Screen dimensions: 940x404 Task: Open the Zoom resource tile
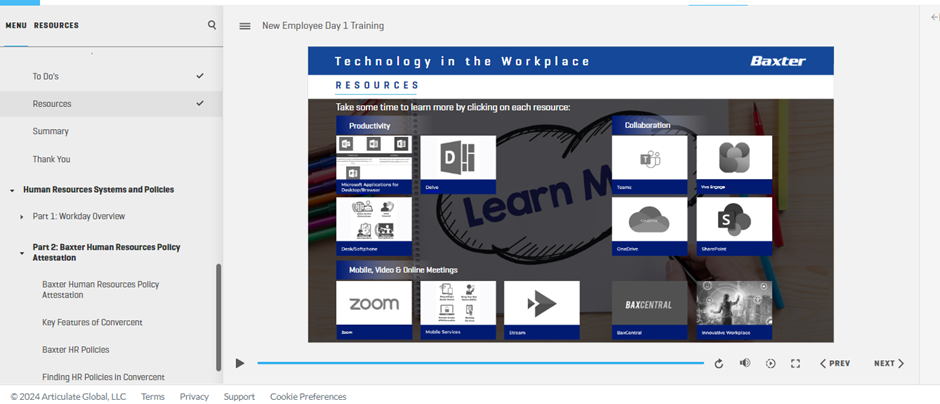coord(374,310)
